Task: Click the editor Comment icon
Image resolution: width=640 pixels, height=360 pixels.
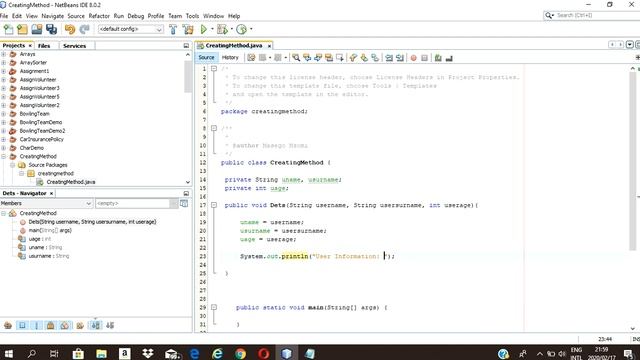Action: point(438,58)
